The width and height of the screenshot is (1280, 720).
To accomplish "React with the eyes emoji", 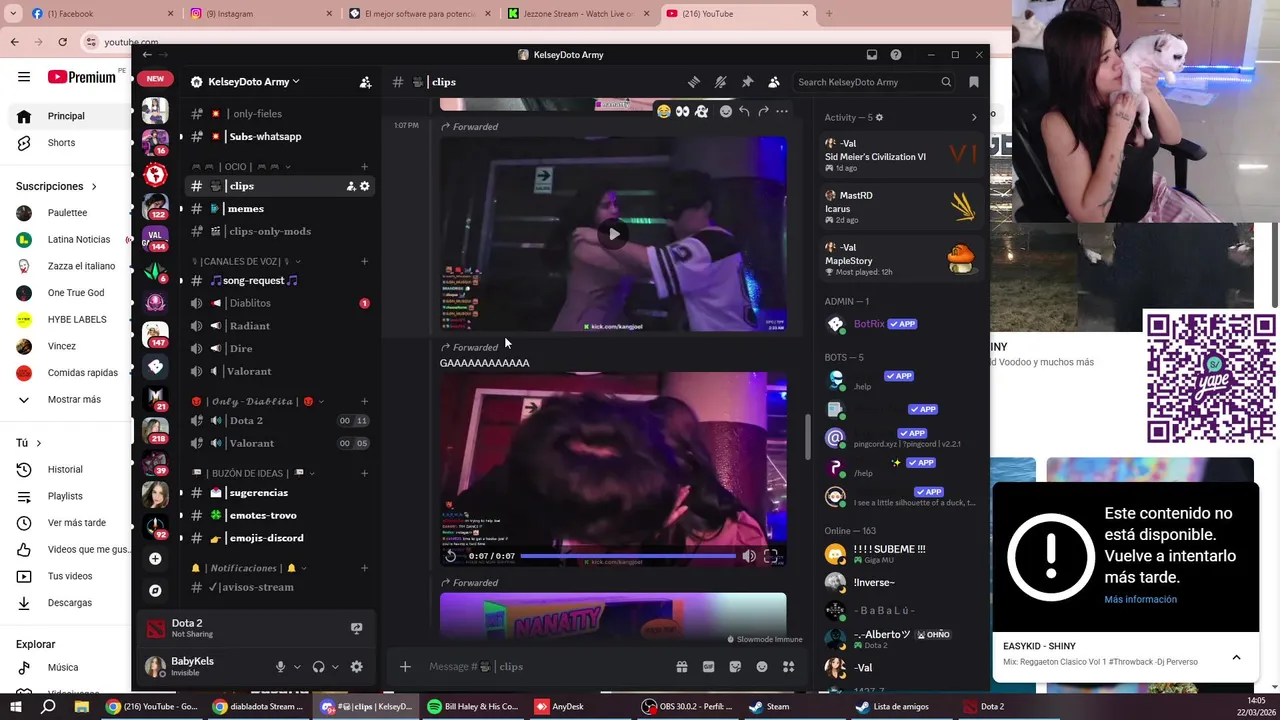I will 682,111.
